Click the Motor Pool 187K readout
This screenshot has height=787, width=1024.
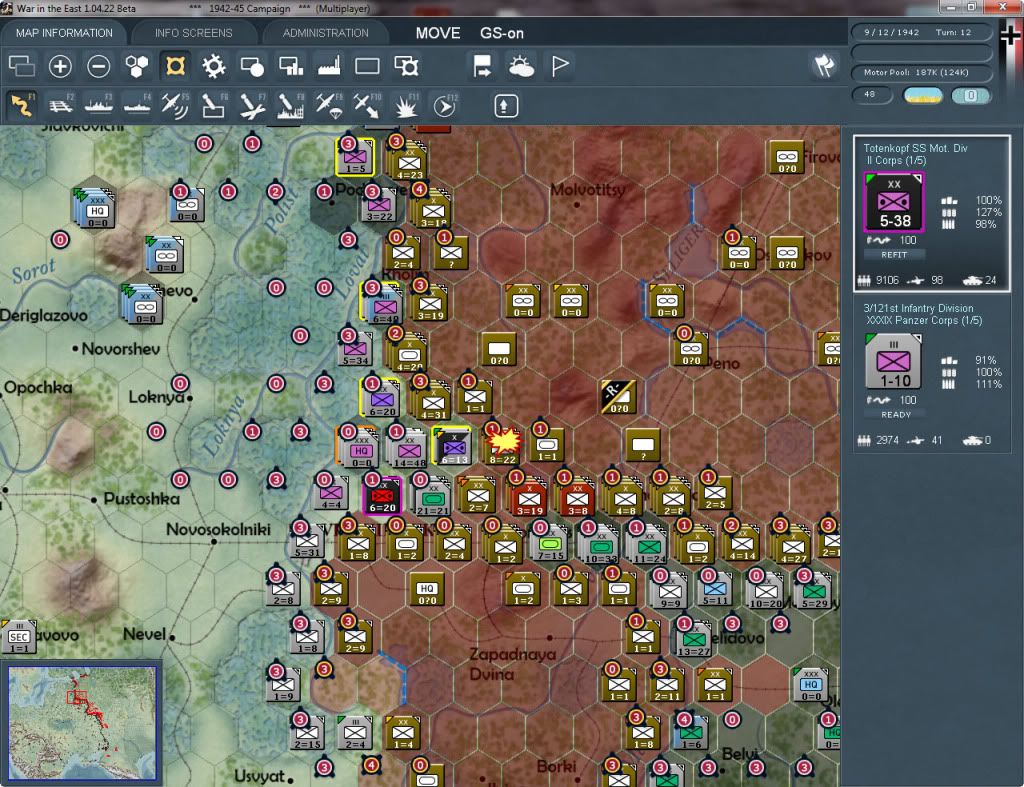point(921,72)
